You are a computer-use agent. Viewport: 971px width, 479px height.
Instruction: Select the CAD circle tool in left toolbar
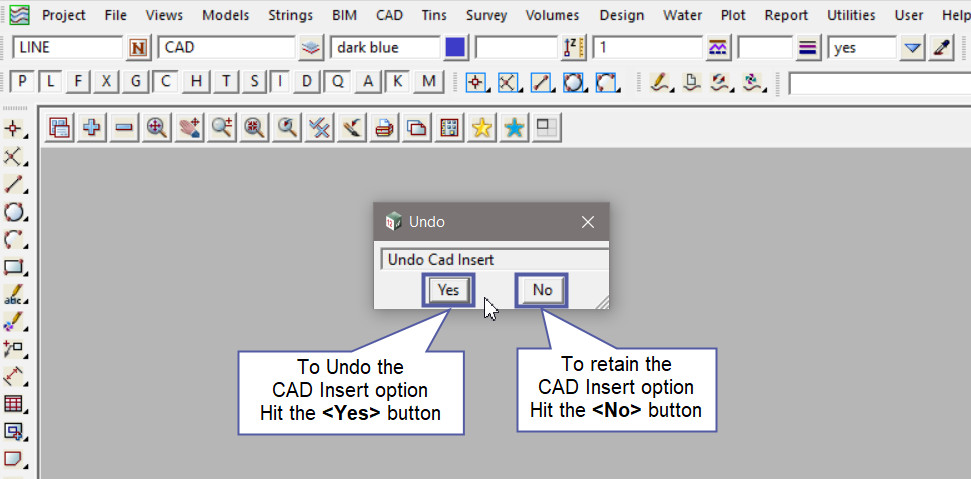click(14, 212)
